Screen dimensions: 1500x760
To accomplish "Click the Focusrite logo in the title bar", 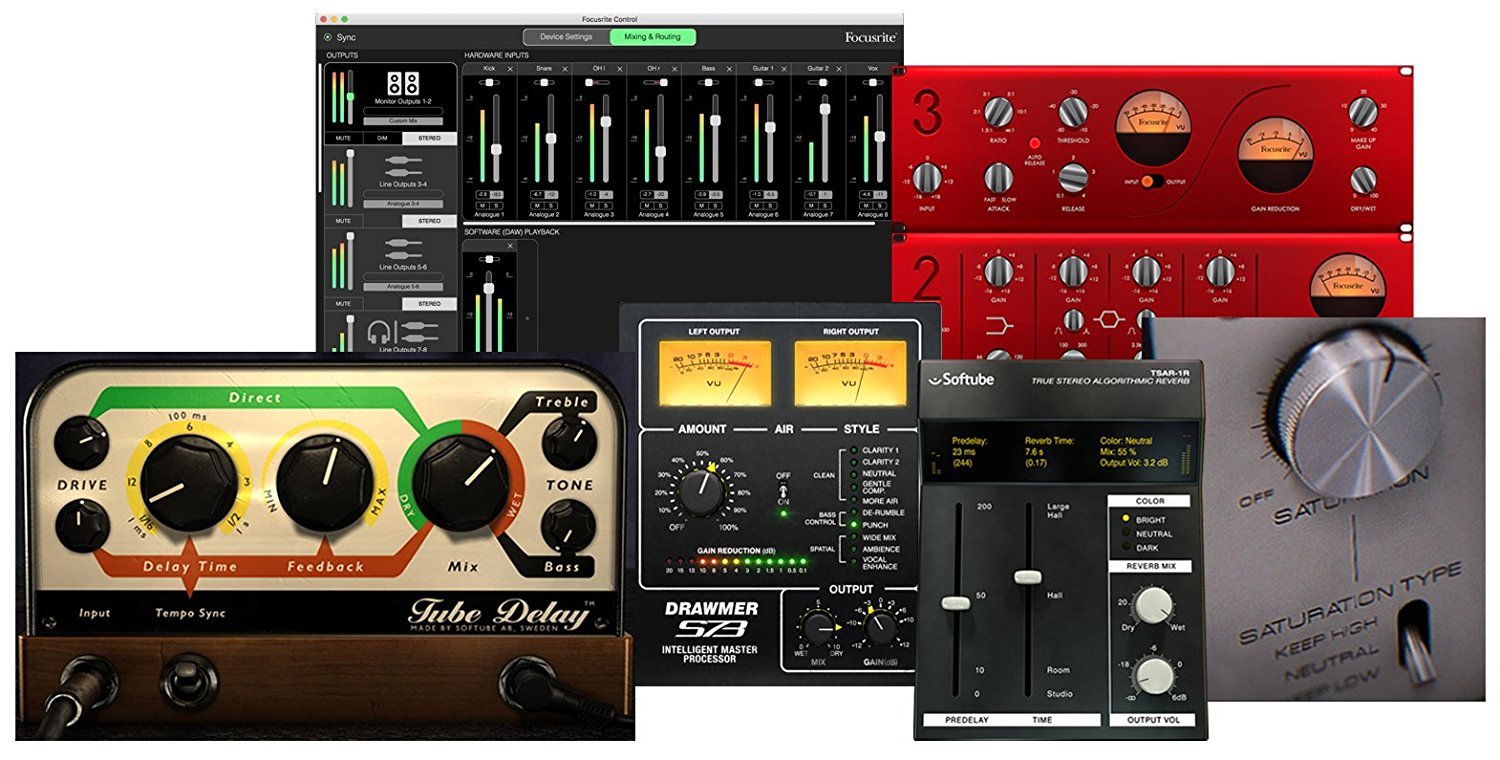I will pos(873,35).
